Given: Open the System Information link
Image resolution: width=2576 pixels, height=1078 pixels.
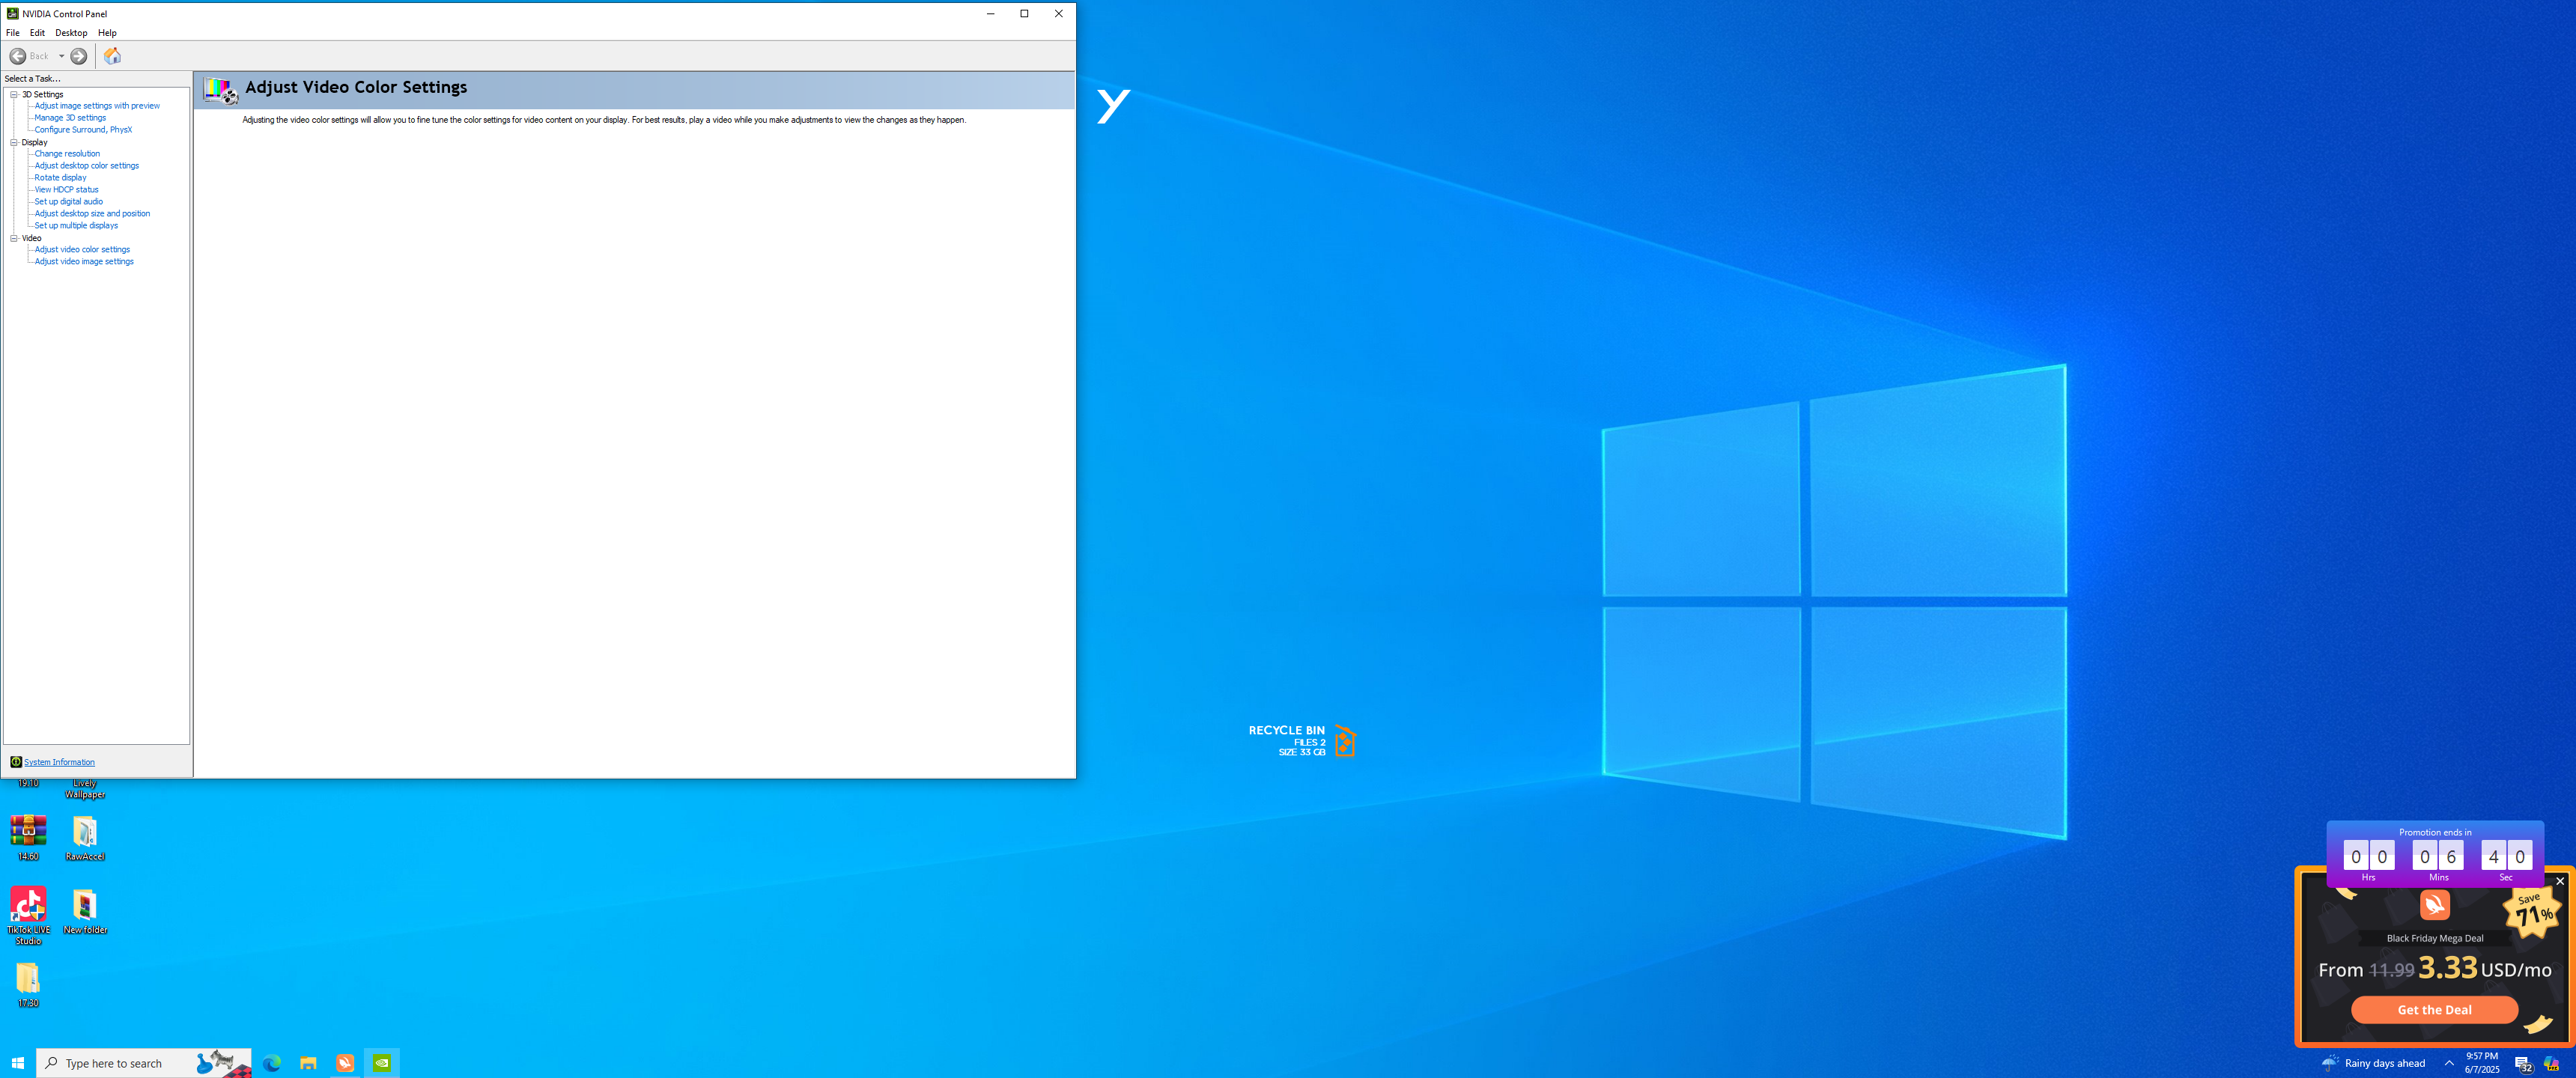Looking at the screenshot, I should [59, 762].
